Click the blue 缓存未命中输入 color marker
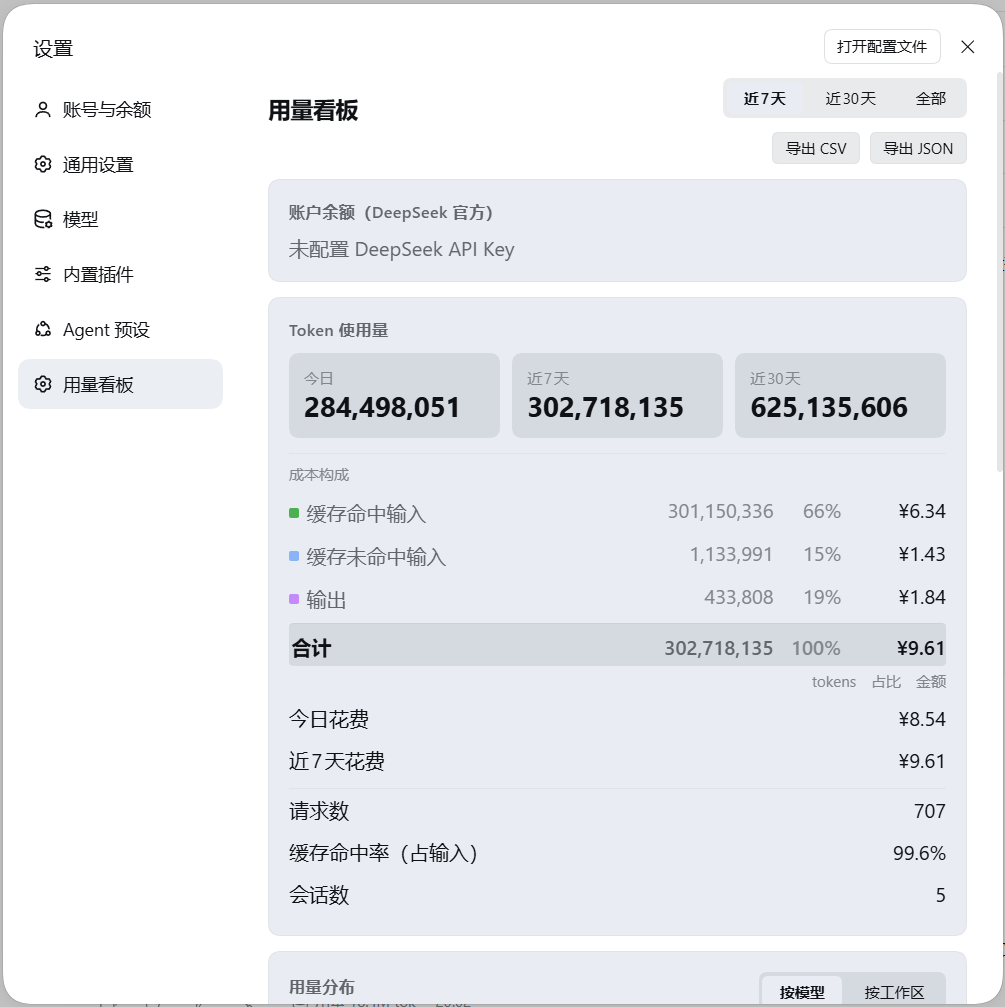 [x=294, y=556]
